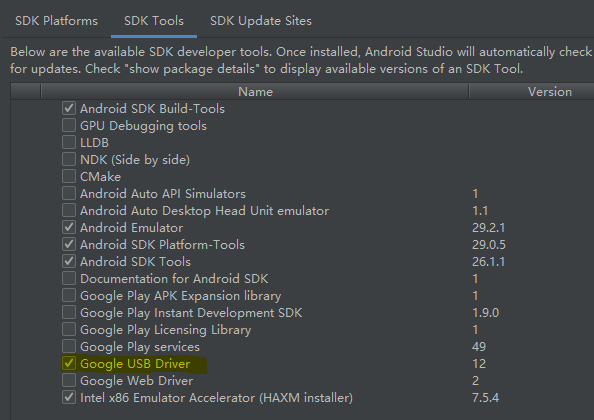Image resolution: width=594 pixels, height=420 pixels.
Task: Sort by the Name column header
Action: tap(255, 92)
